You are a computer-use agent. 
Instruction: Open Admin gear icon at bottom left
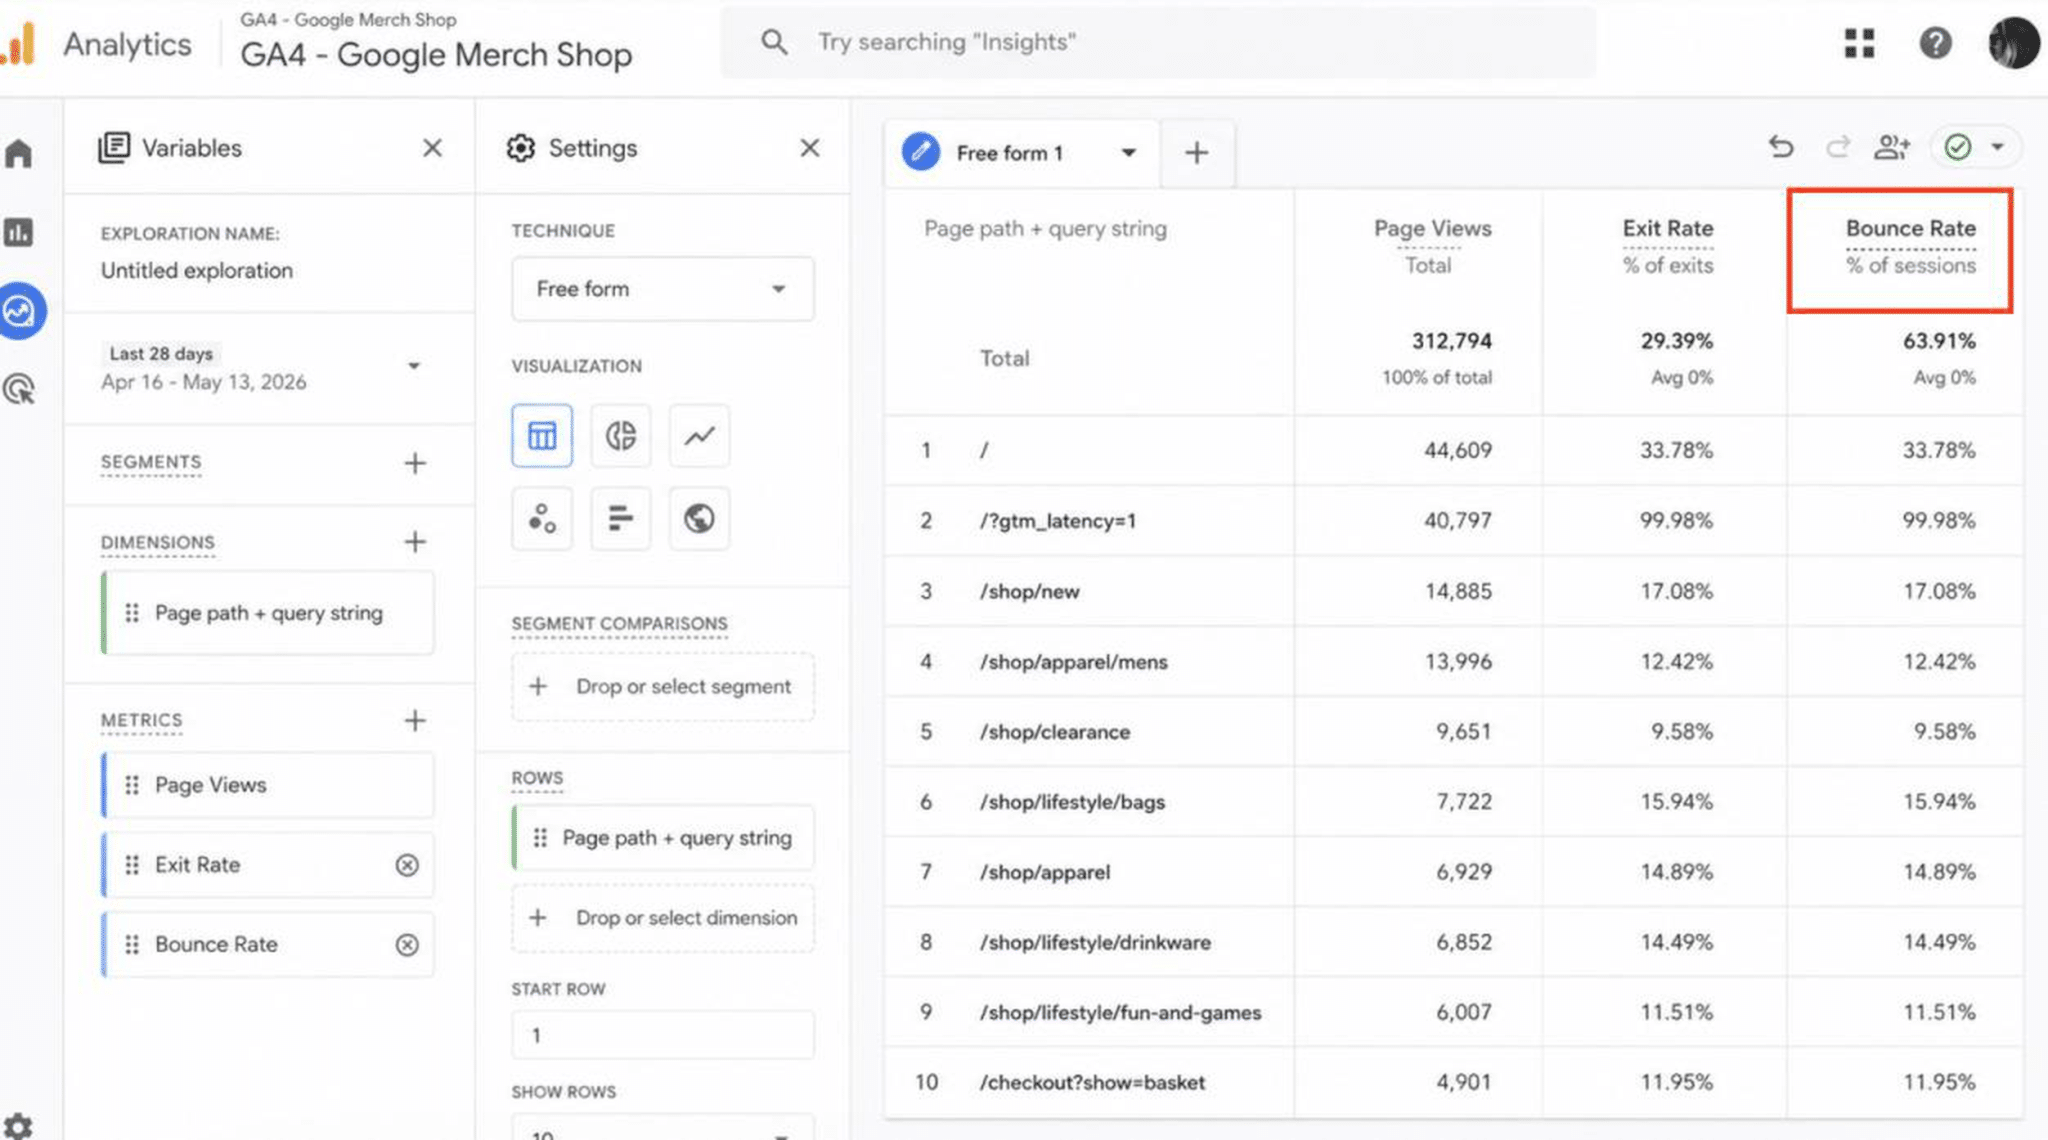pos(18,1126)
